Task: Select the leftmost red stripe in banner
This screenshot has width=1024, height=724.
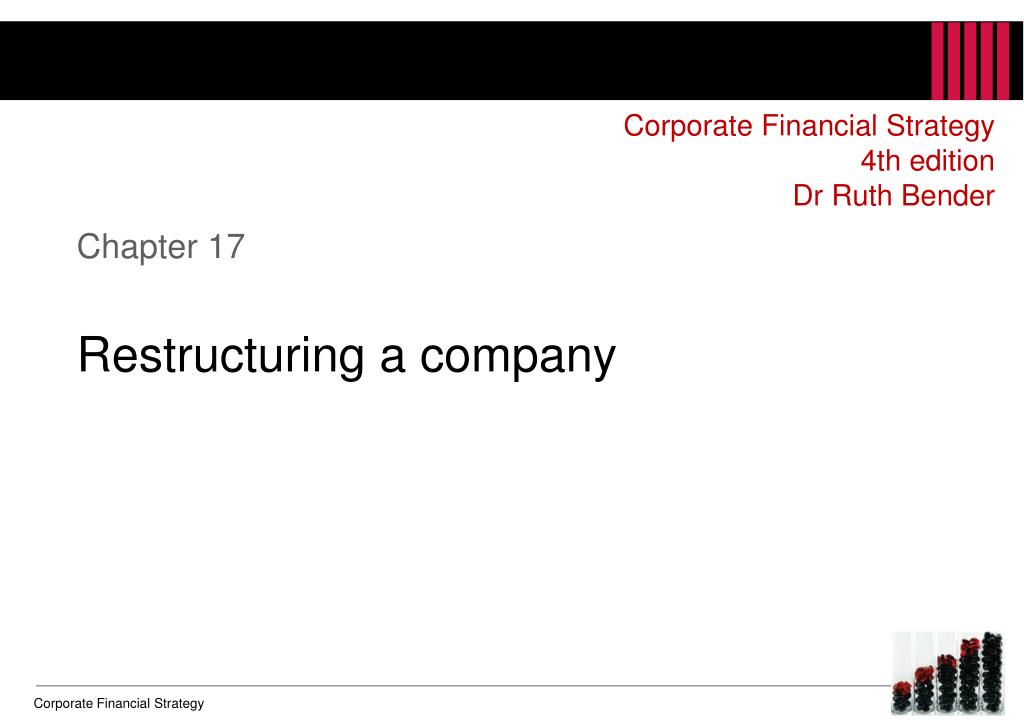Action: [938, 61]
